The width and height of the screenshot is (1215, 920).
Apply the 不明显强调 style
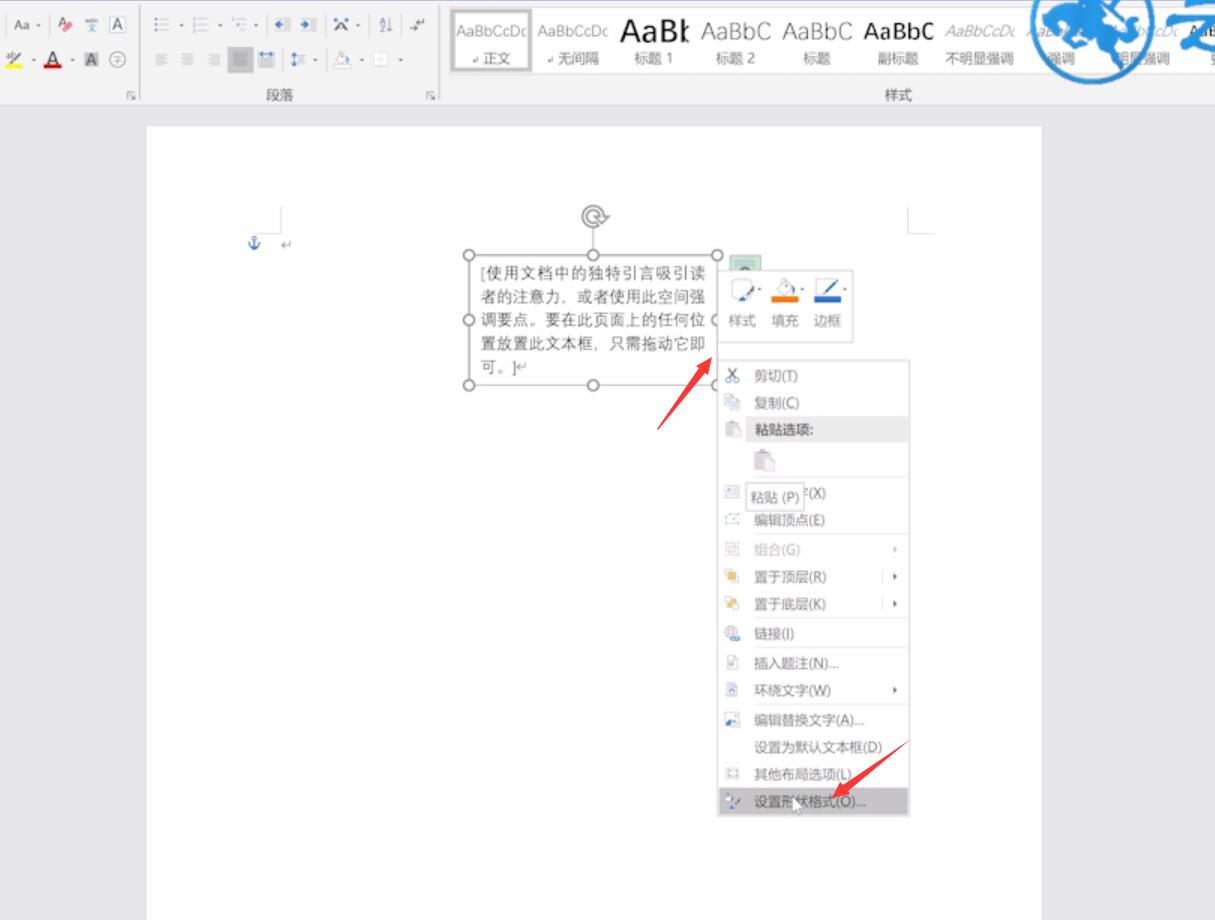tap(979, 40)
